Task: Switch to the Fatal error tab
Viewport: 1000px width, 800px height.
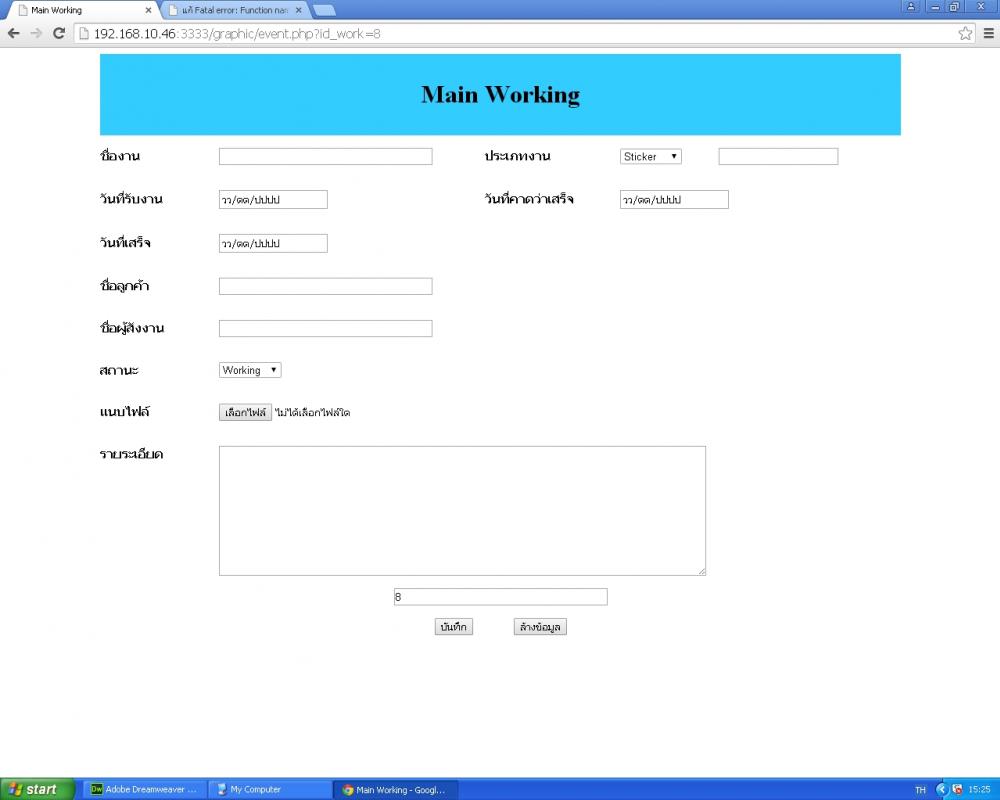Action: click(x=235, y=10)
